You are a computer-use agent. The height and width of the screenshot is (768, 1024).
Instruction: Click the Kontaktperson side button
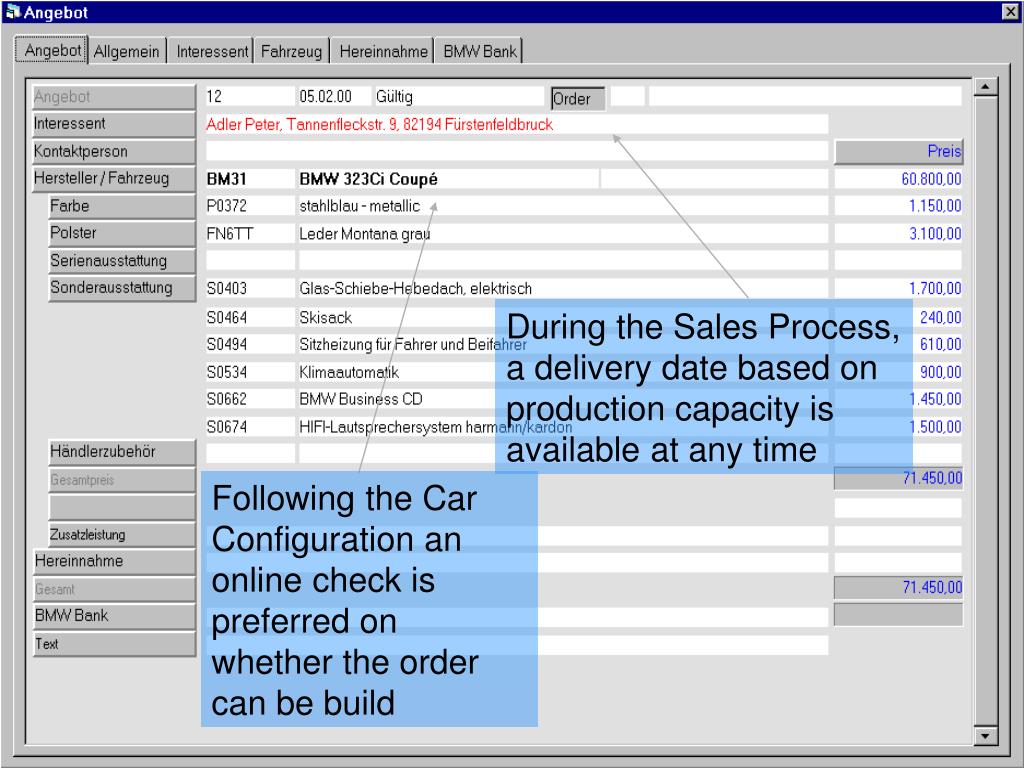114,152
